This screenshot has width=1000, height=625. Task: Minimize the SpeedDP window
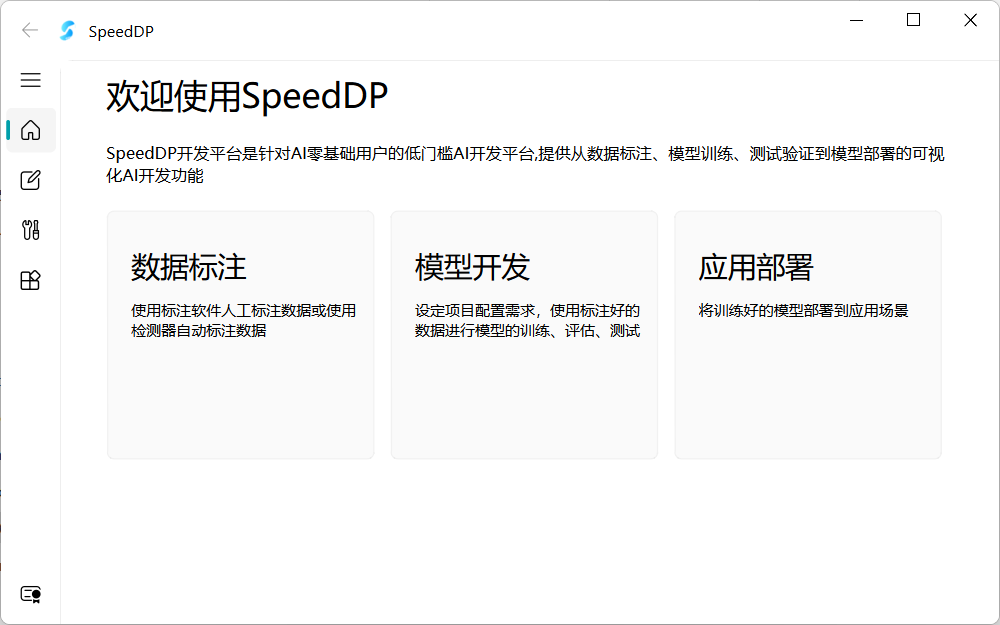pyautogui.click(x=857, y=20)
